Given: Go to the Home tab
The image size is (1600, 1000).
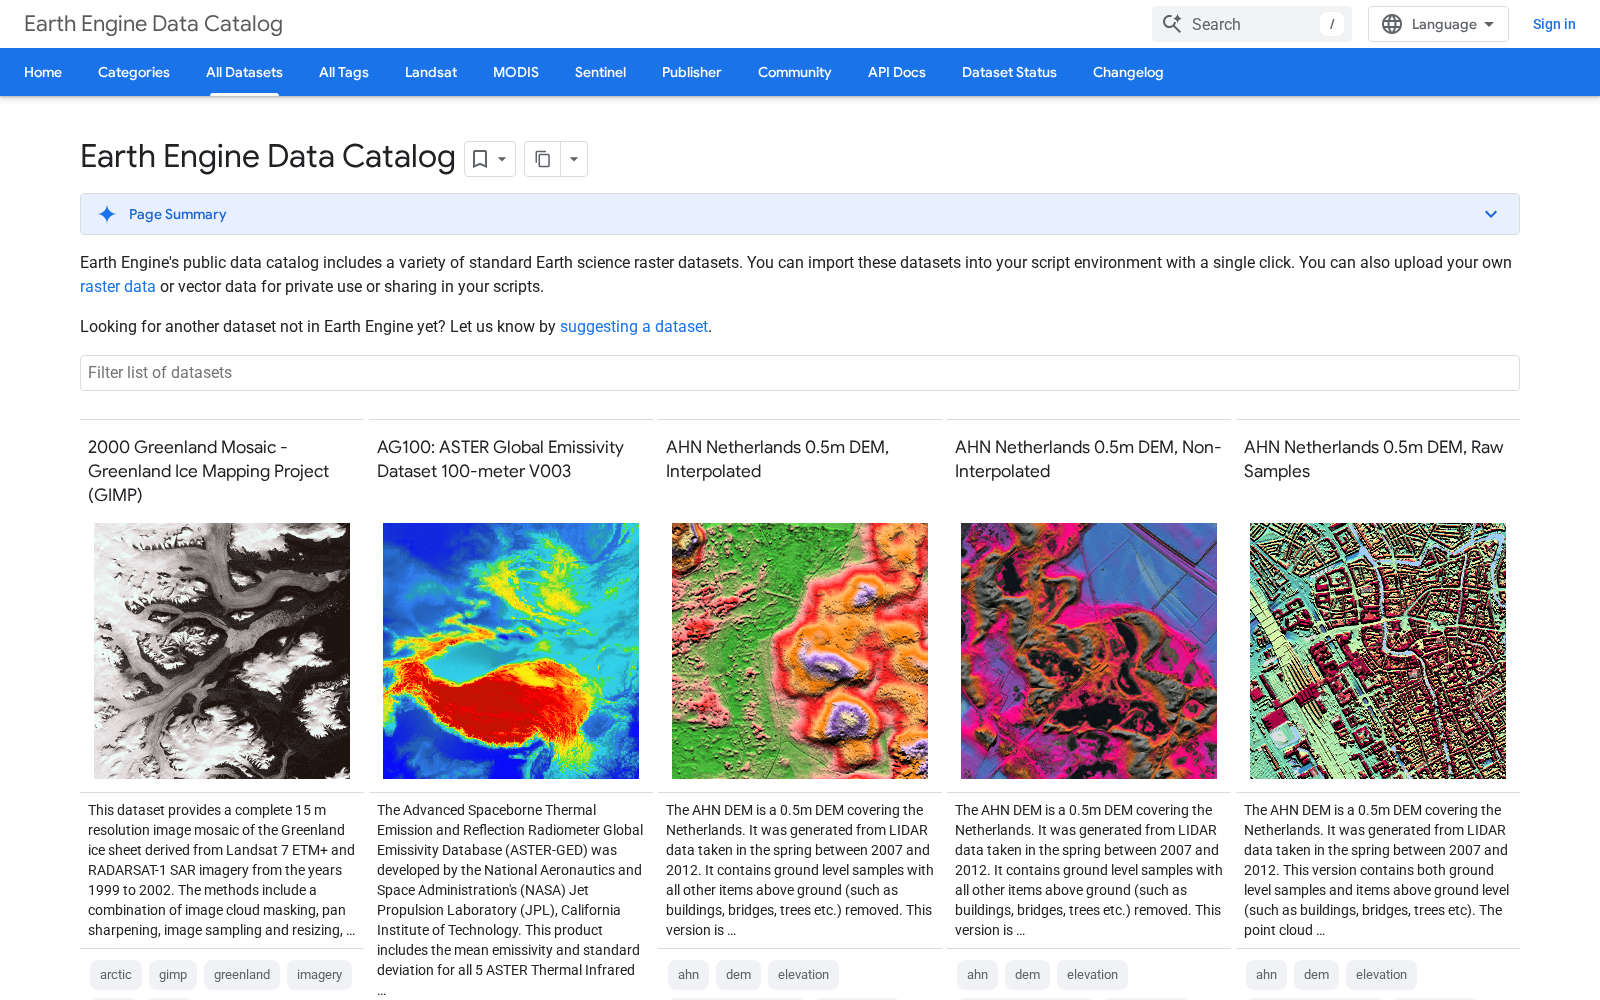Looking at the screenshot, I should [x=43, y=72].
